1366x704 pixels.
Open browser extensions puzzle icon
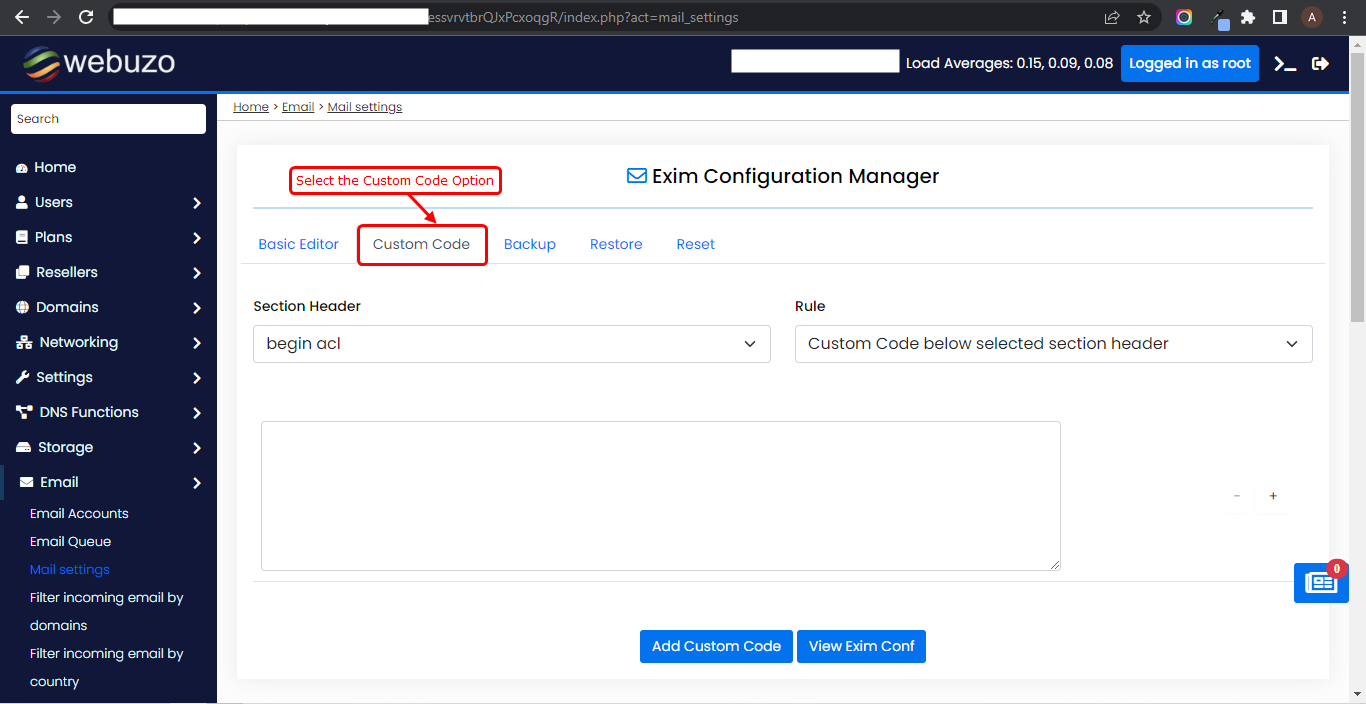pos(1248,17)
